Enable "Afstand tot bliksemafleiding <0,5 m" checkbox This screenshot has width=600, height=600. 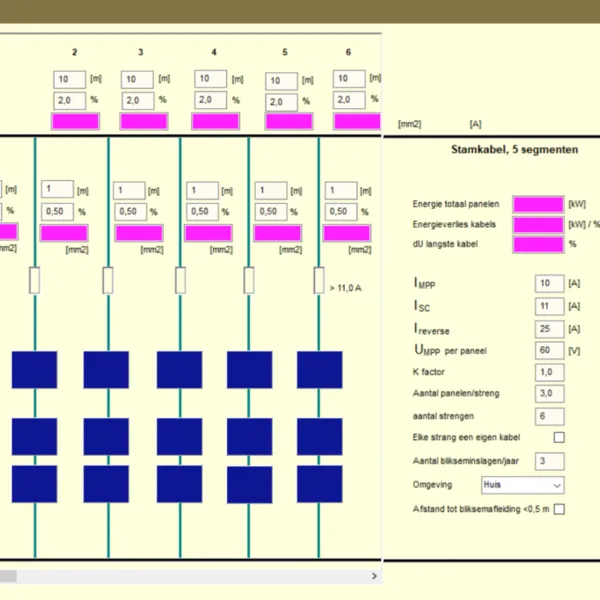[x=559, y=509]
